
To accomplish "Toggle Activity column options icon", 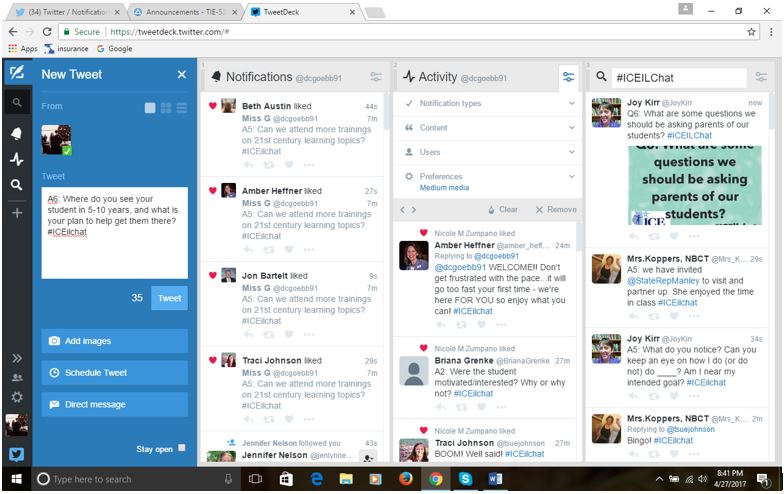I will tap(568, 77).
